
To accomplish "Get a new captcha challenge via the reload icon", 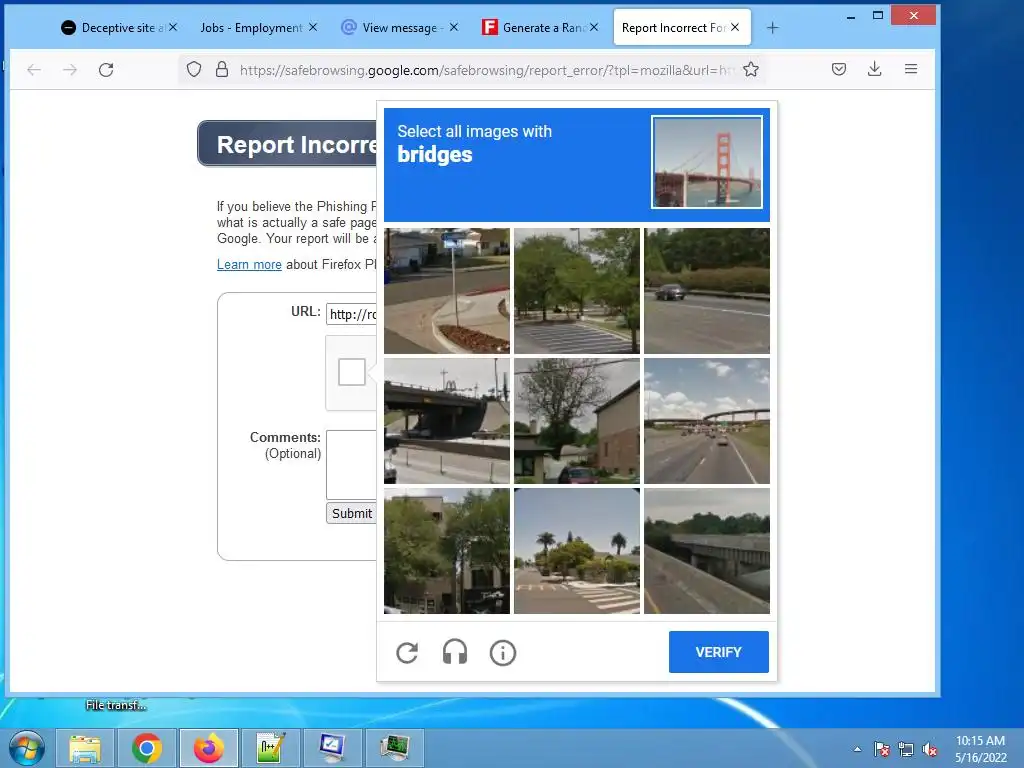I will tap(407, 652).
